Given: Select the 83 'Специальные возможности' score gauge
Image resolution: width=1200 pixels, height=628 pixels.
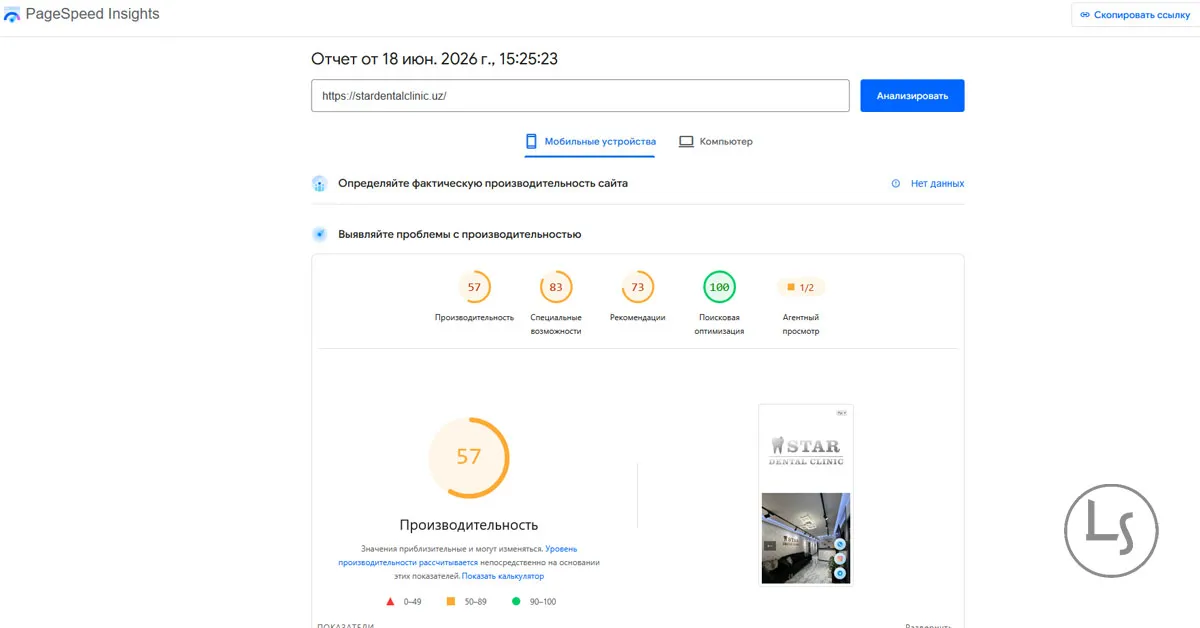Looking at the screenshot, I should 556,288.
